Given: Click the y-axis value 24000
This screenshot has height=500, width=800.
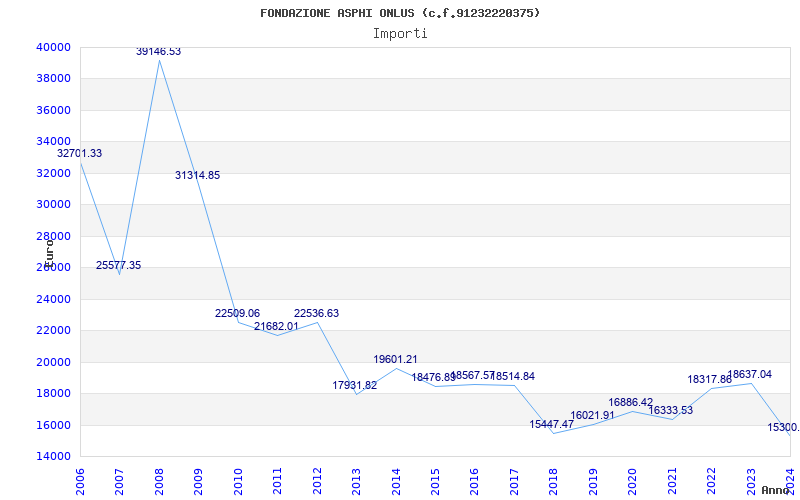Looking at the screenshot, I should [53, 299].
